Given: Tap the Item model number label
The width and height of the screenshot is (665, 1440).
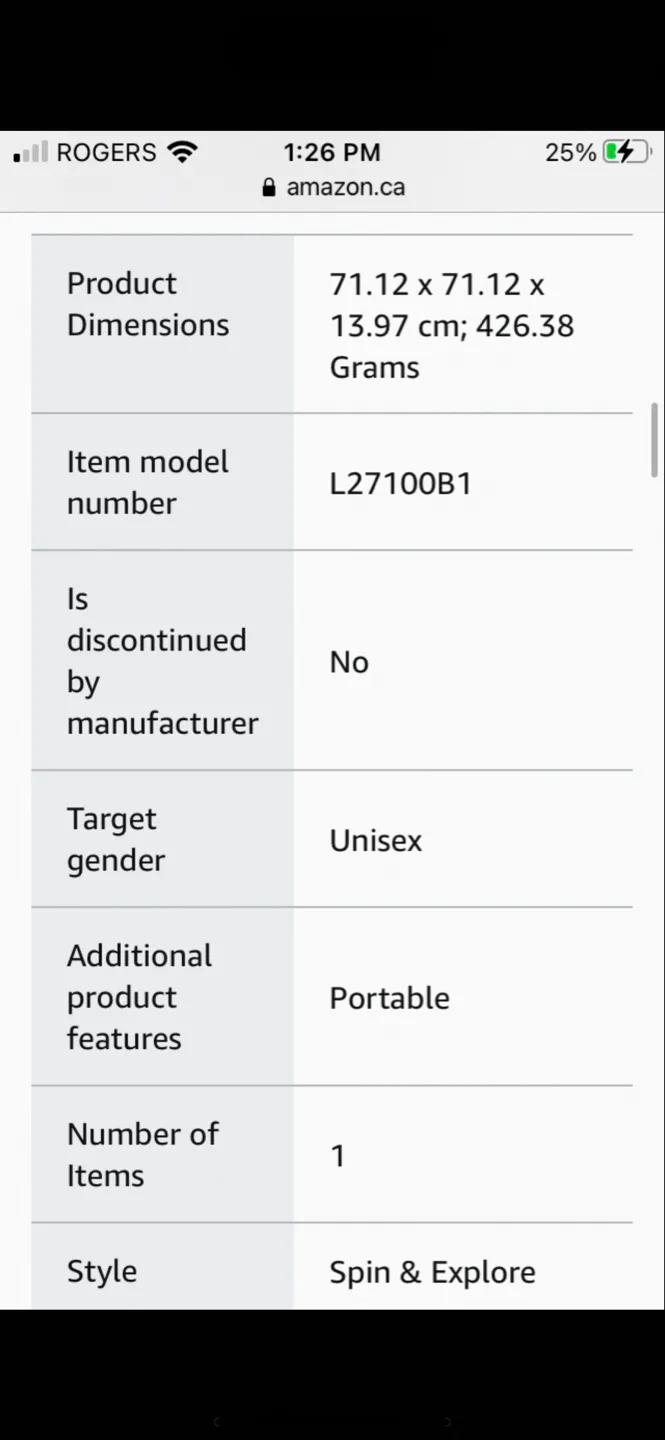Looking at the screenshot, I should [148, 482].
